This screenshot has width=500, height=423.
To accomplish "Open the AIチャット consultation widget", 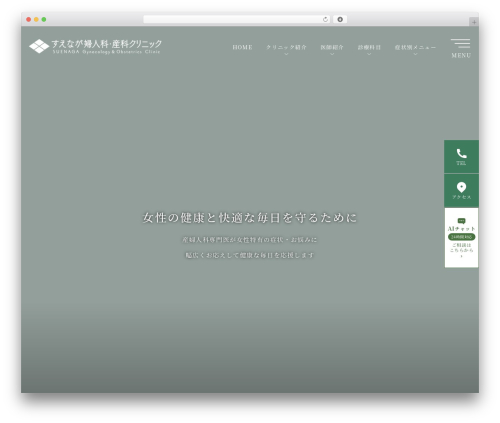I will (461, 238).
